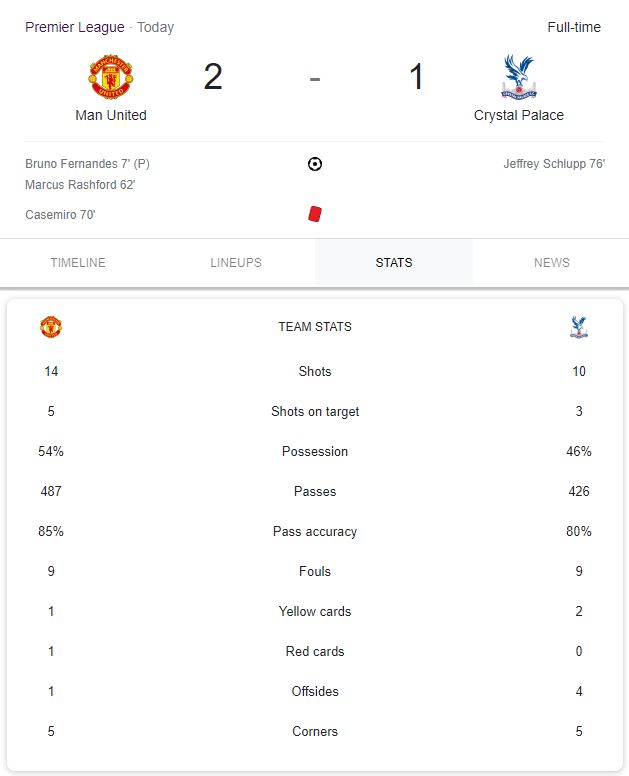Click the Crystal Palace team name
Image resolution: width=629 pixels, height=776 pixels.
(x=519, y=115)
